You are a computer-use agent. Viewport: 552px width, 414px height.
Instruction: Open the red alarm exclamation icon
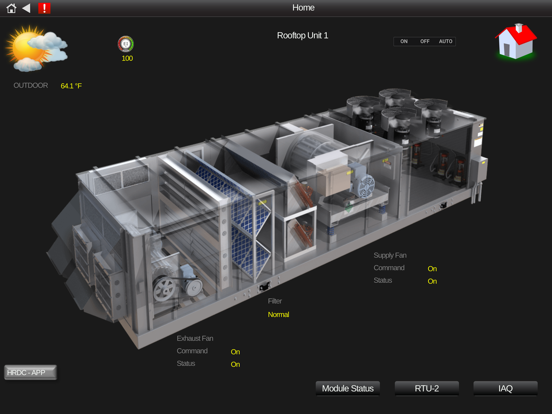coord(44,8)
